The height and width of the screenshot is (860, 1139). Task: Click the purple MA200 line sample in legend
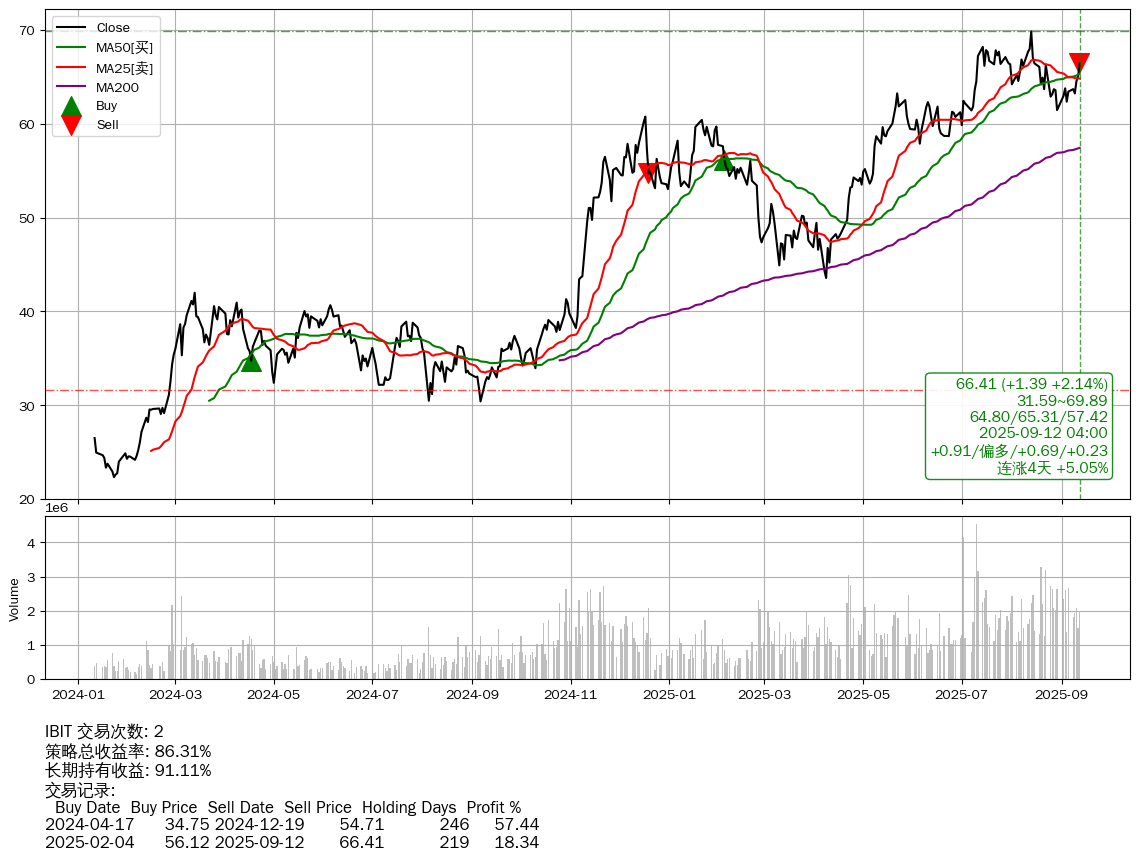(71, 87)
